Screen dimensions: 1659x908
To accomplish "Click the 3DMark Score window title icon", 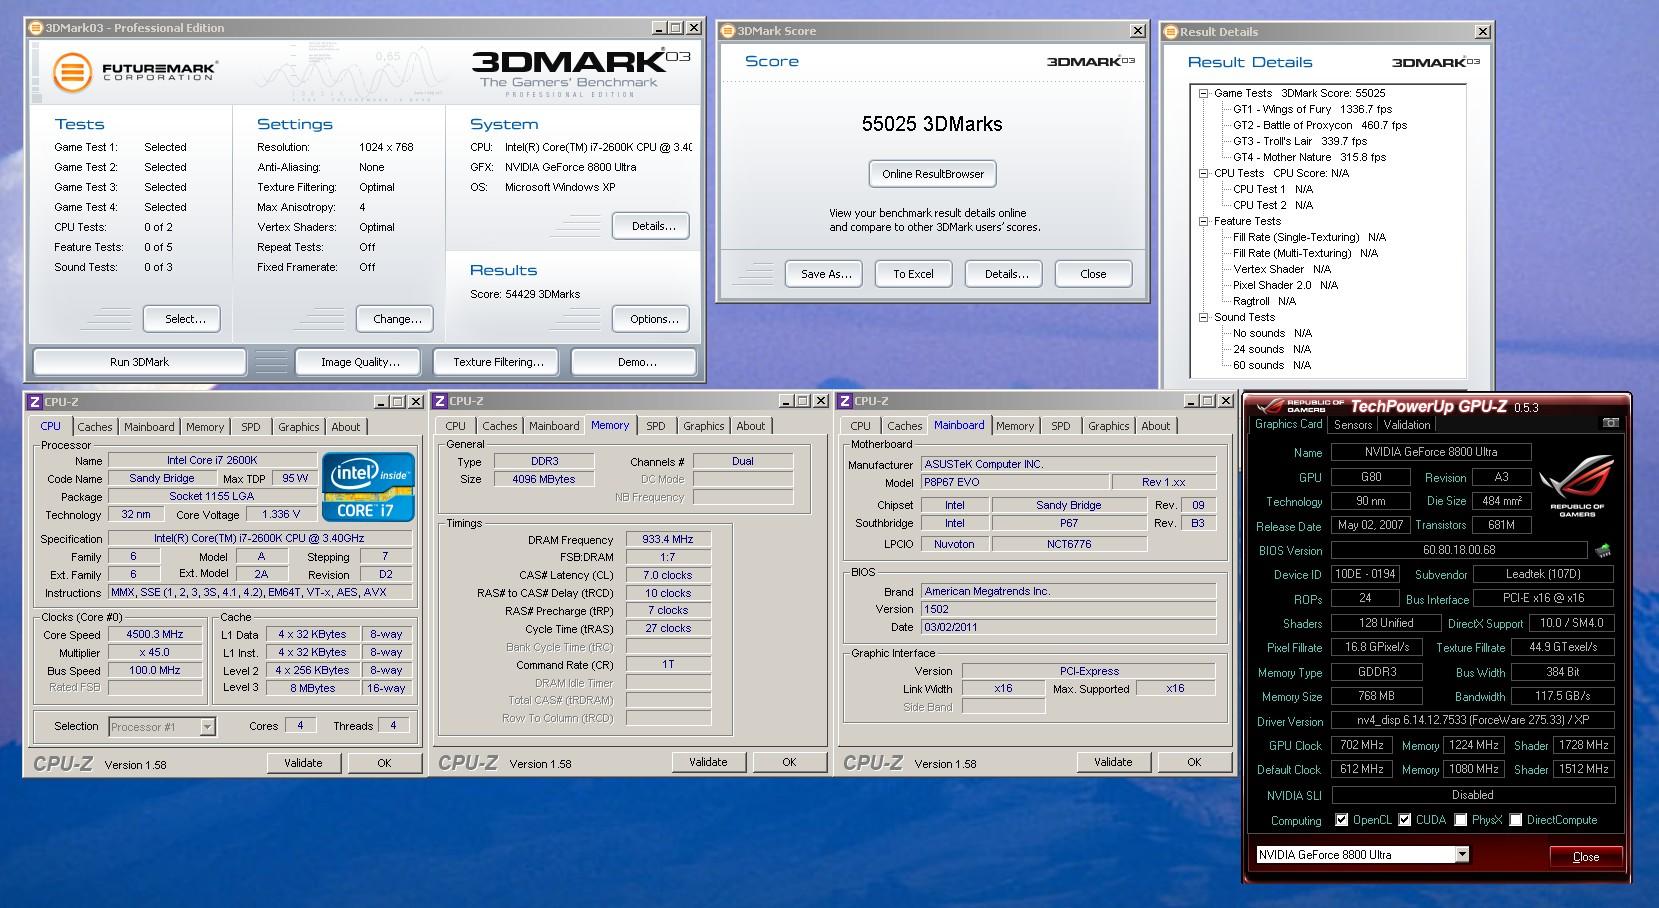I will [x=728, y=31].
